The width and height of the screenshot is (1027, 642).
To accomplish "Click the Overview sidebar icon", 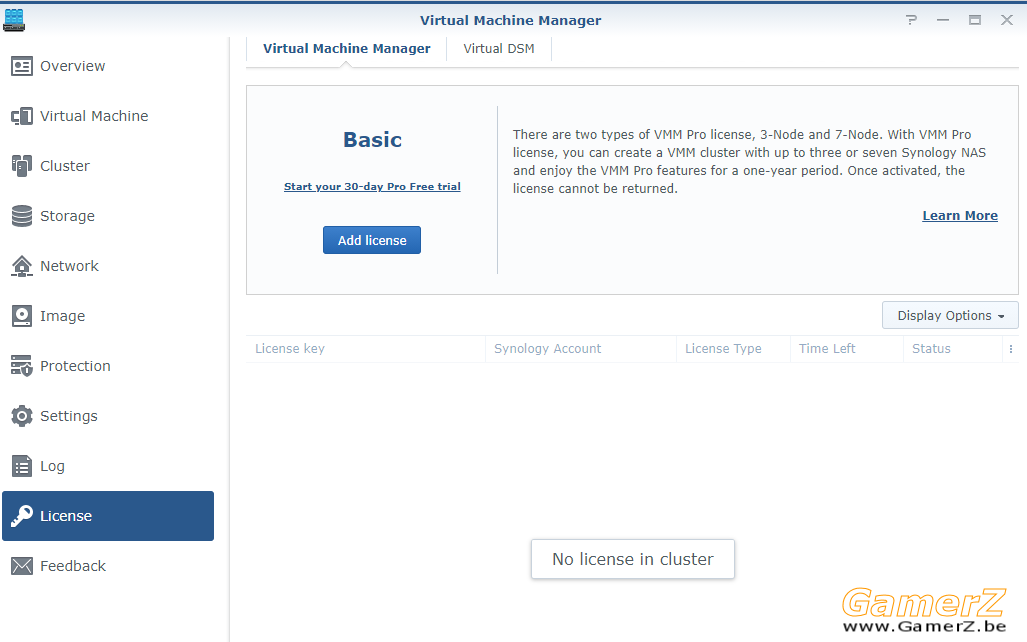I will [22, 66].
